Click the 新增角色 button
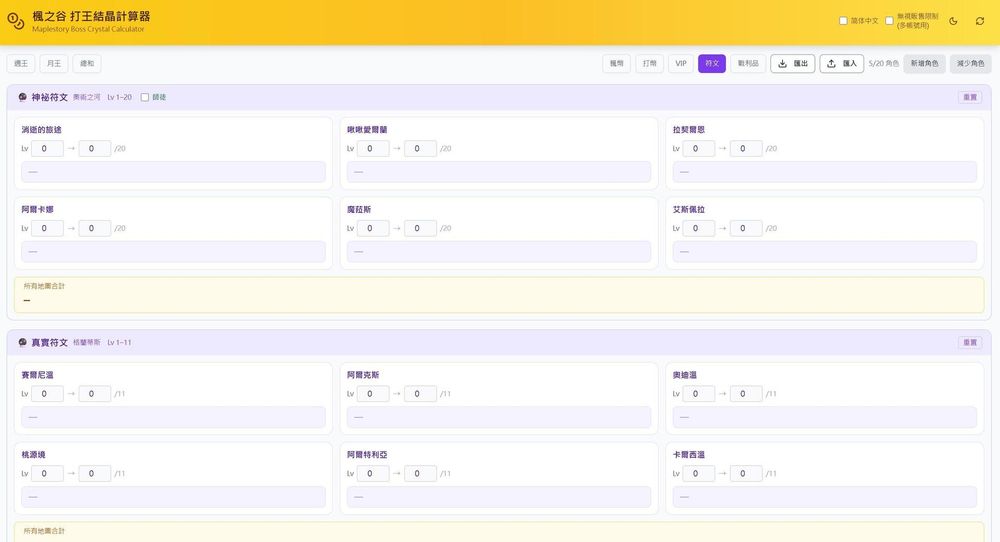The height and width of the screenshot is (542, 1000). pos(924,64)
